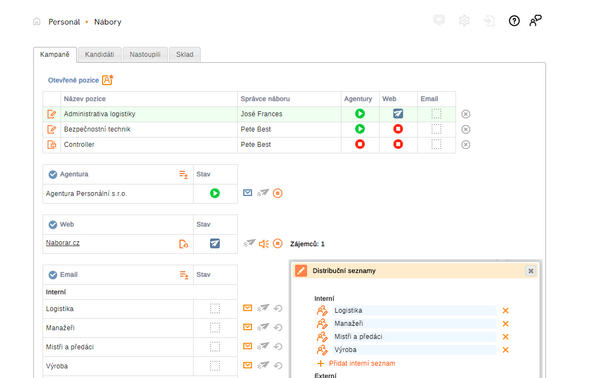The height and width of the screenshot is (378, 600).
Task: Open Personál in the breadcrumb
Action: (64, 22)
